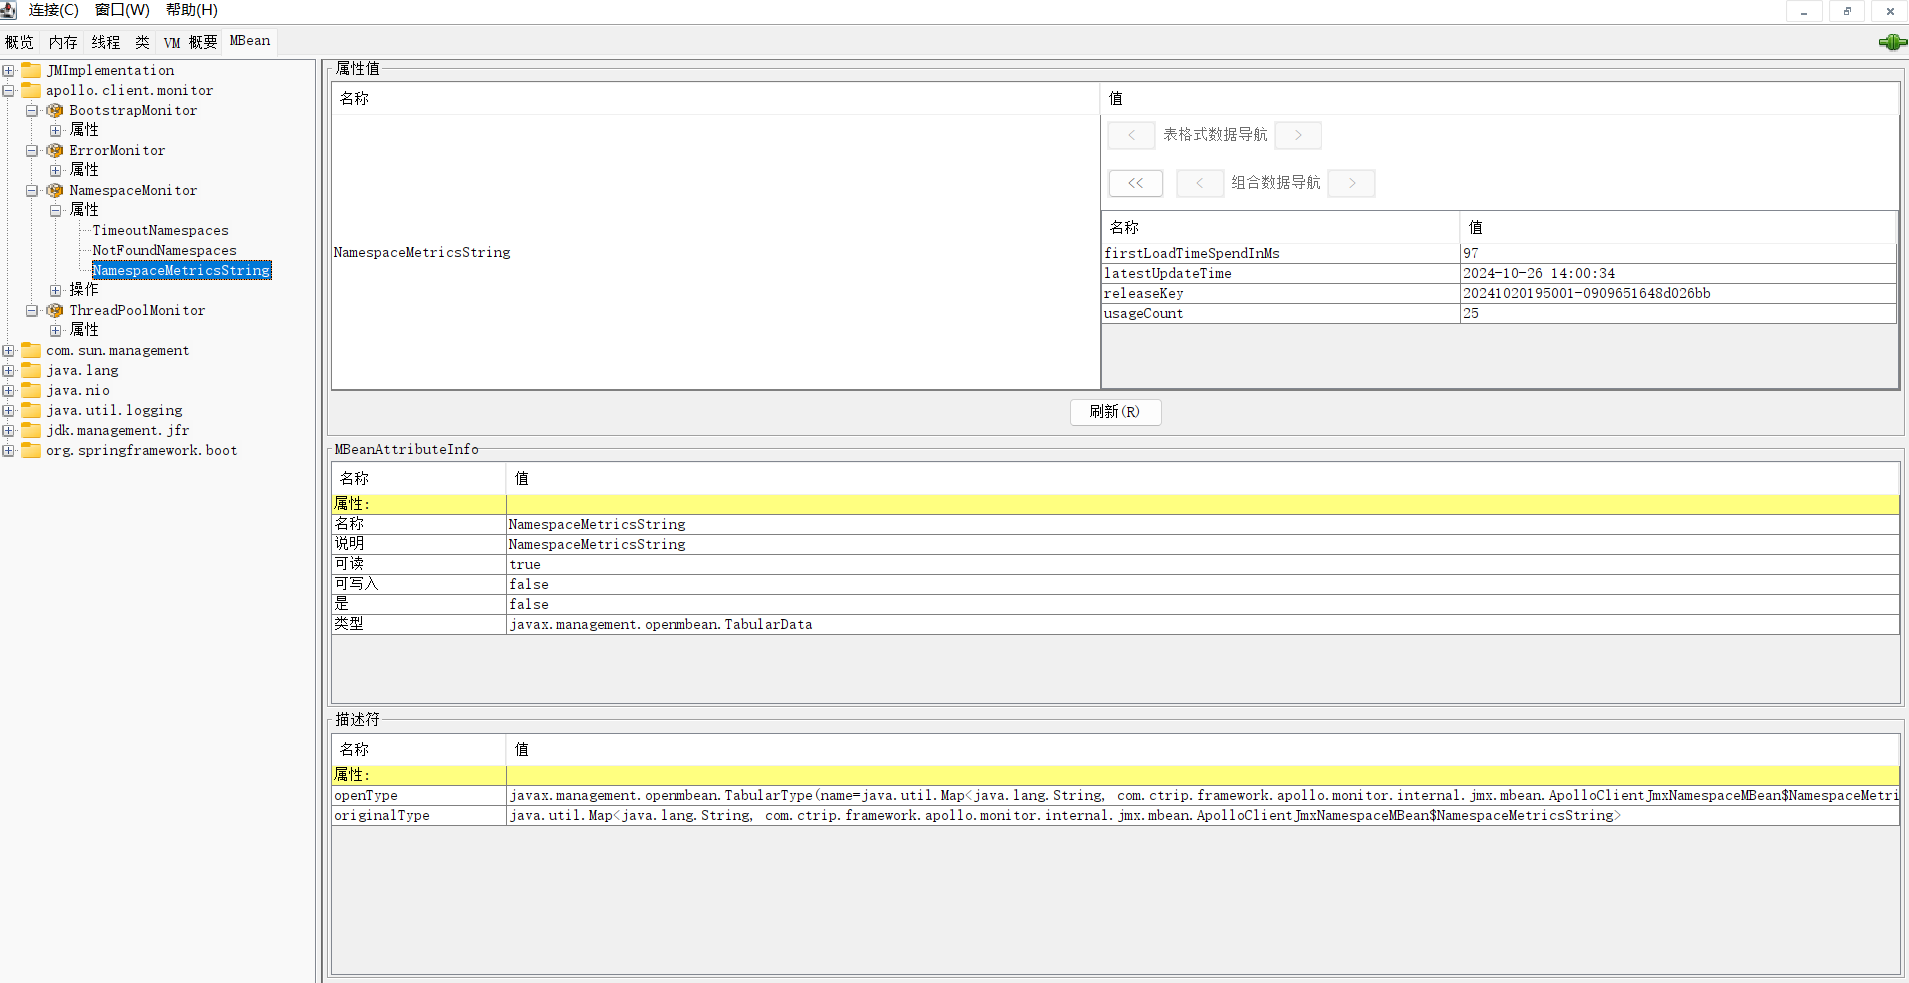The width and height of the screenshot is (1909, 983).
Task: Expand operations under NamespaceMonitor
Action: (x=56, y=291)
